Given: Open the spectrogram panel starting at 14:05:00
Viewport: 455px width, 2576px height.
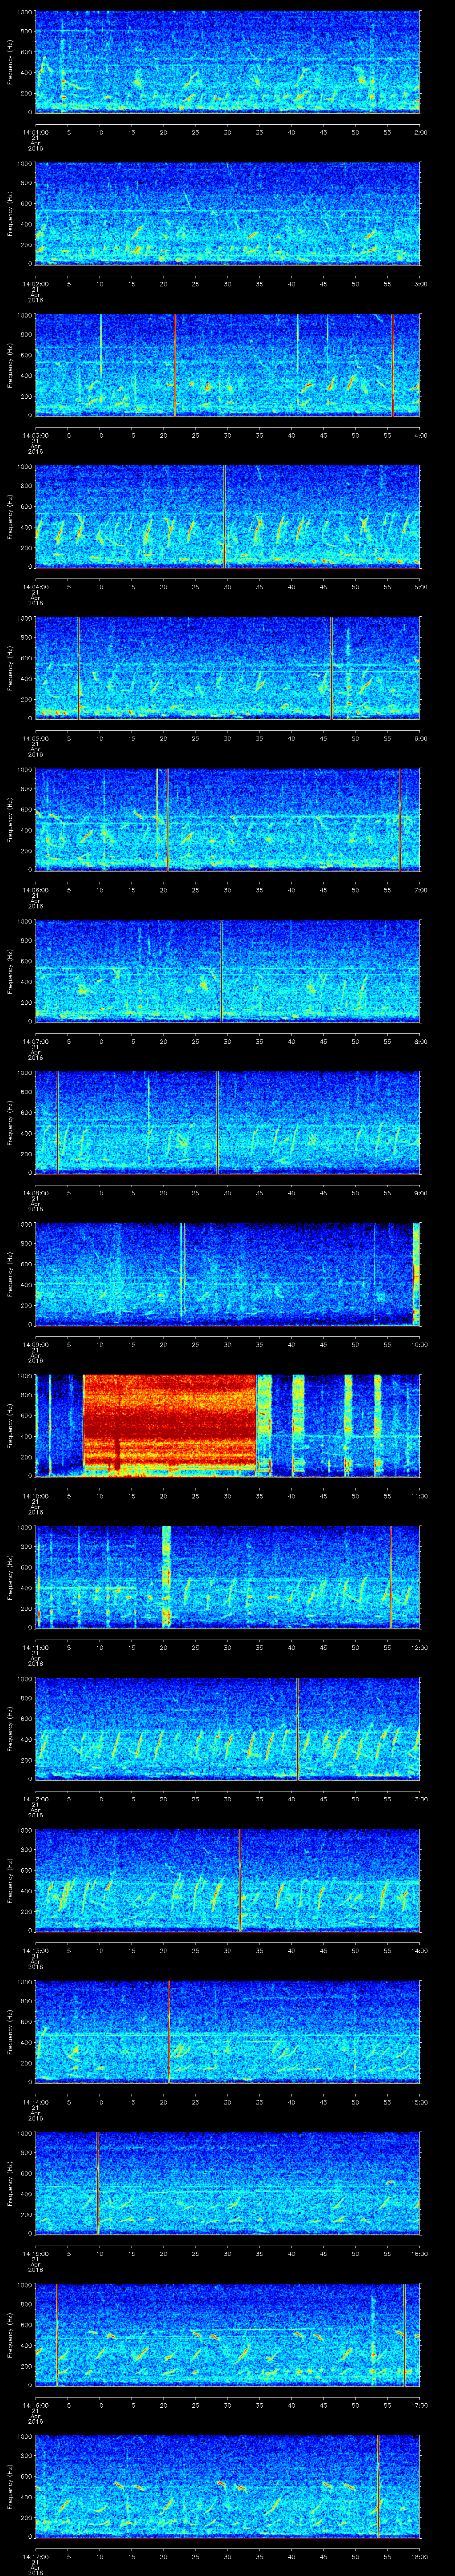Looking at the screenshot, I should click(228, 669).
